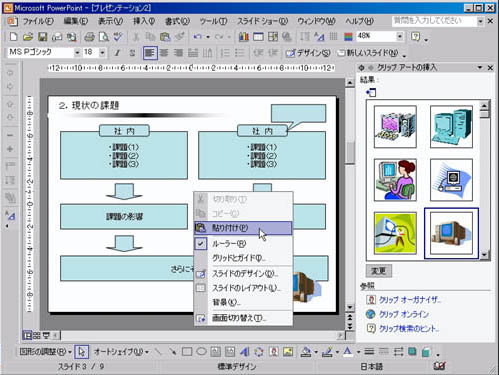Click the 変更 button in clip art pane
The image size is (499, 375).
tap(379, 271)
